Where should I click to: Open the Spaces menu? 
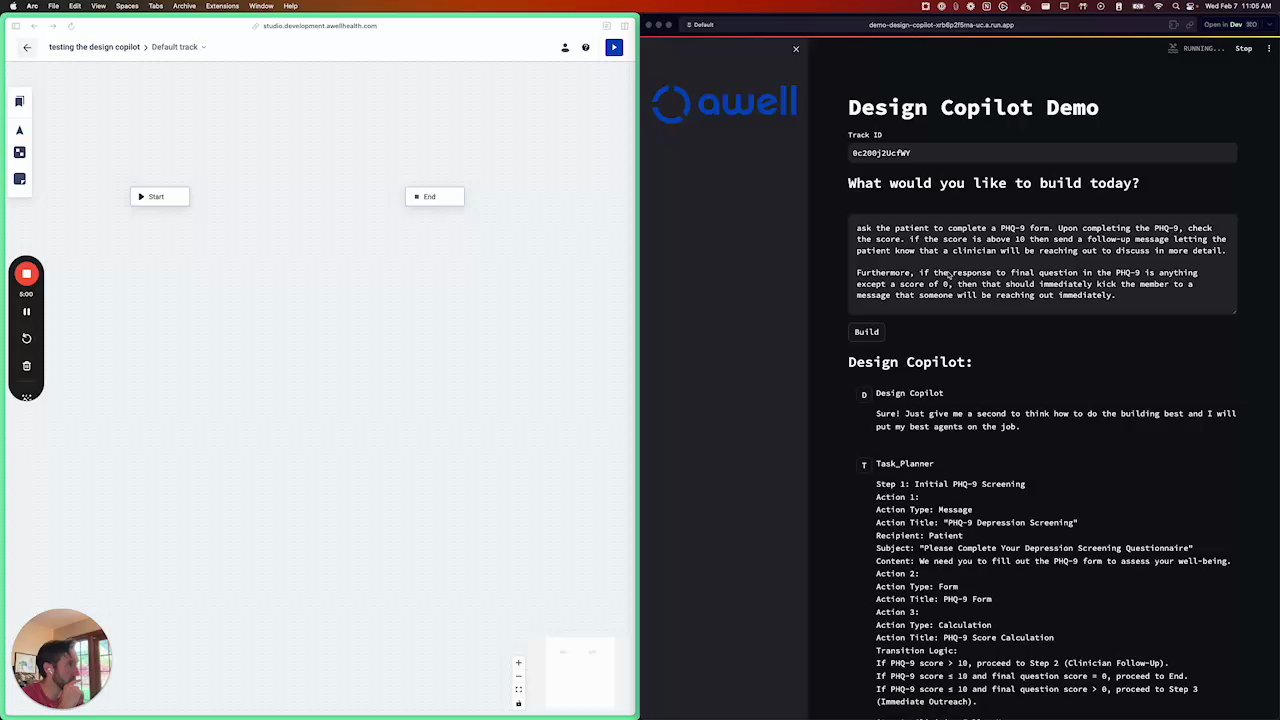pyautogui.click(x=127, y=6)
